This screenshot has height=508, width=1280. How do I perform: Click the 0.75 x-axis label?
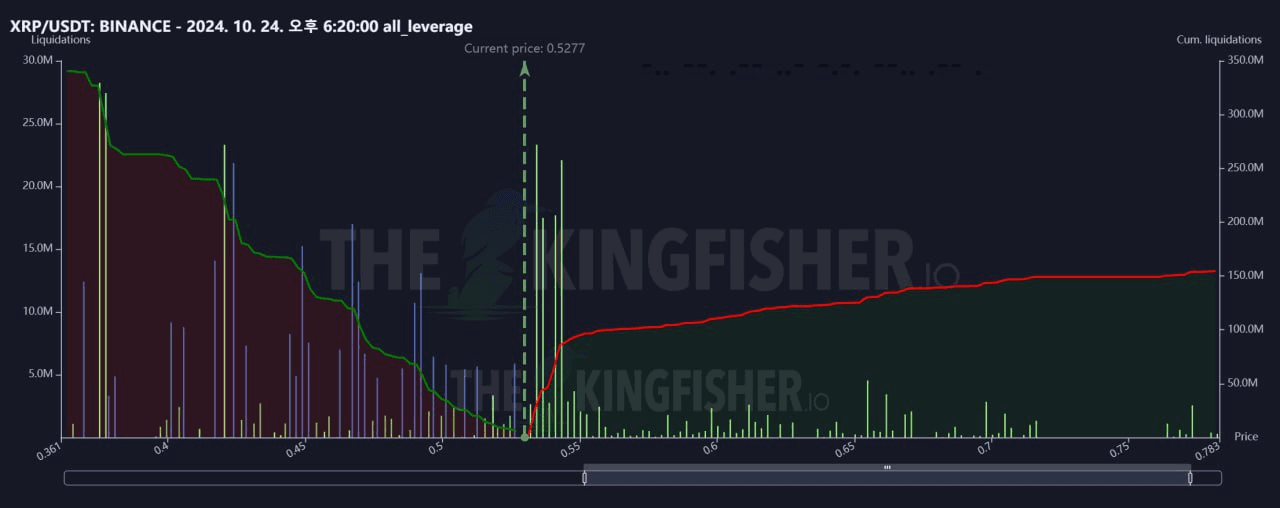tap(1121, 449)
